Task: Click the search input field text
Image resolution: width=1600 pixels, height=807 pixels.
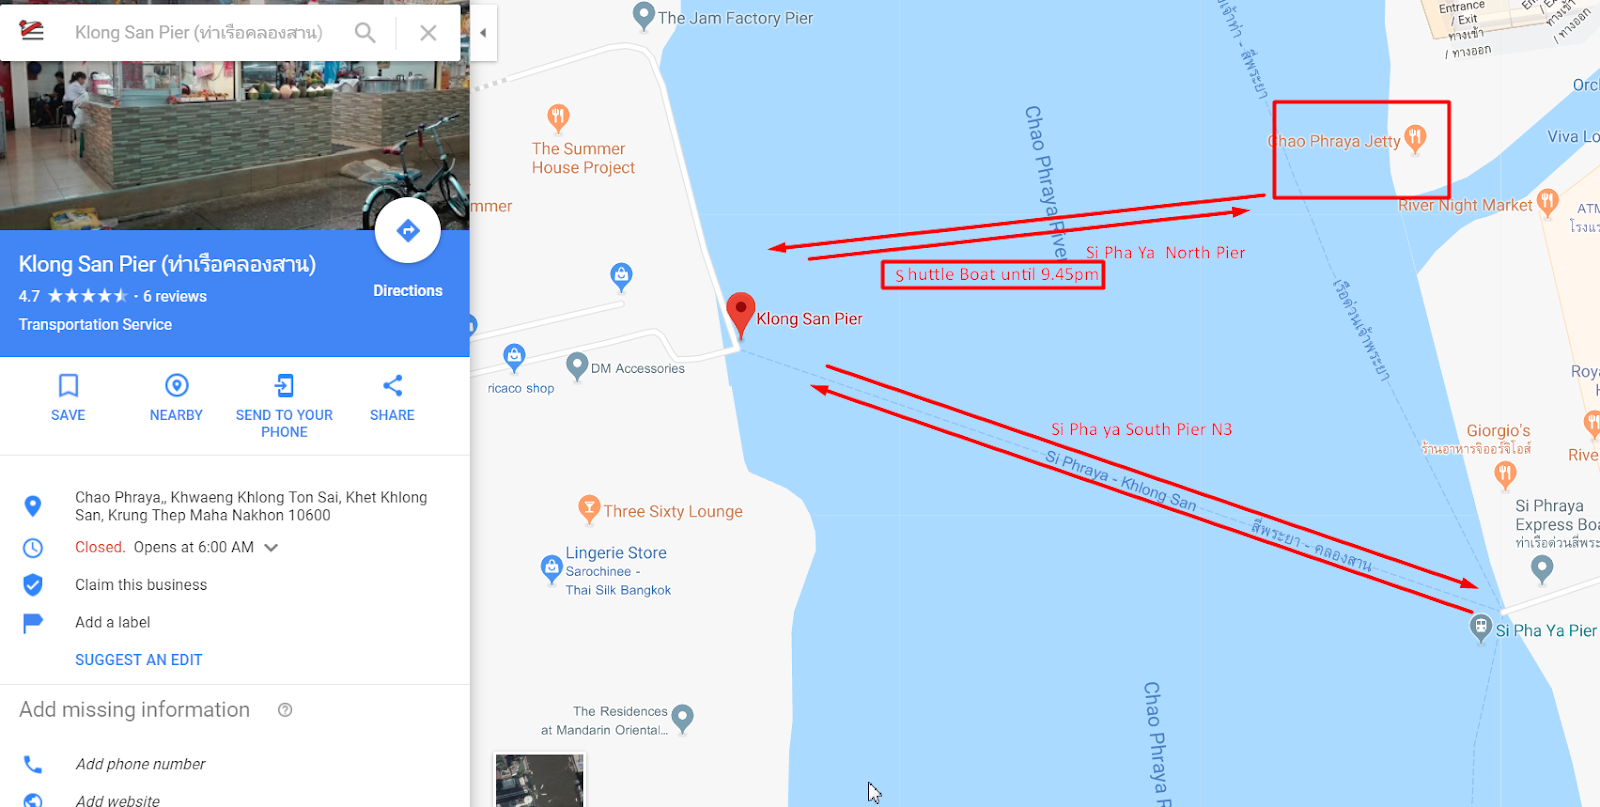Action: pyautogui.click(x=199, y=33)
